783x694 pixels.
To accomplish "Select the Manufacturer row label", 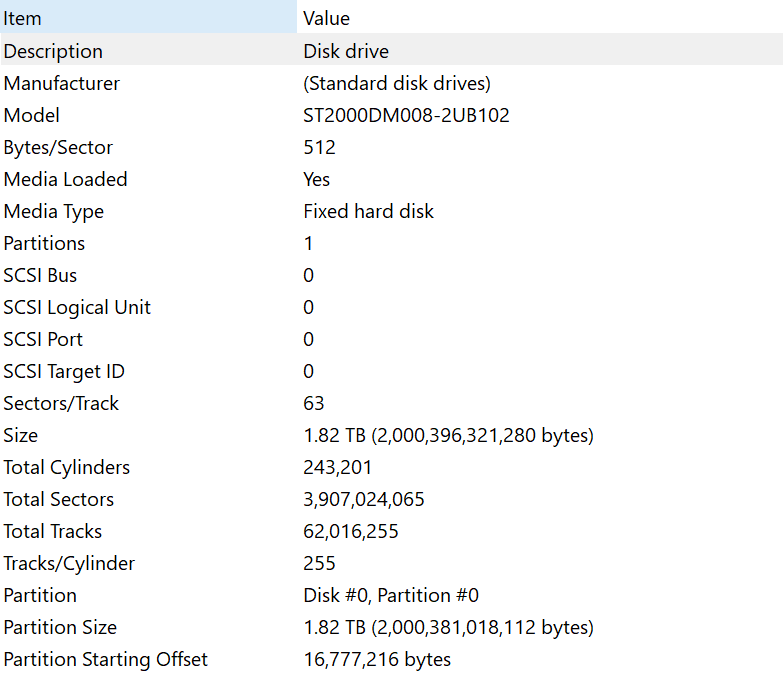I will 62,83.
